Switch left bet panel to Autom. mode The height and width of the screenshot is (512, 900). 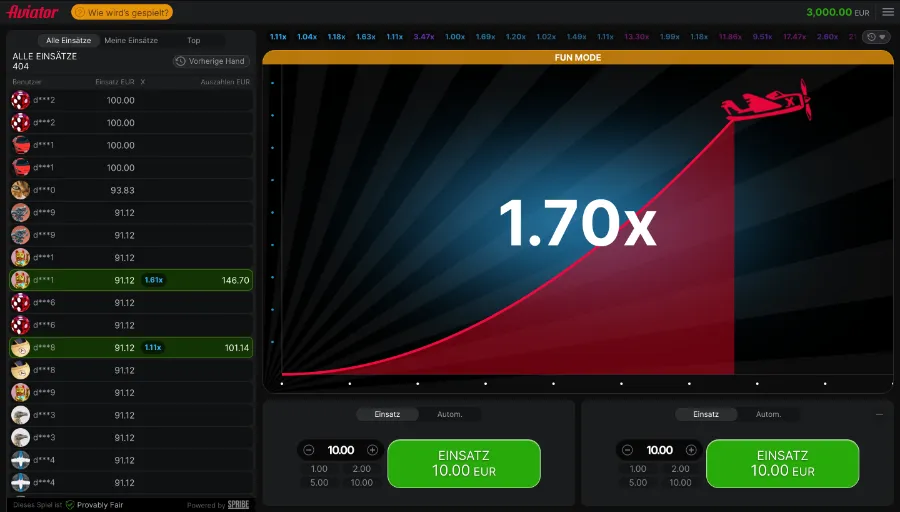[x=449, y=414]
